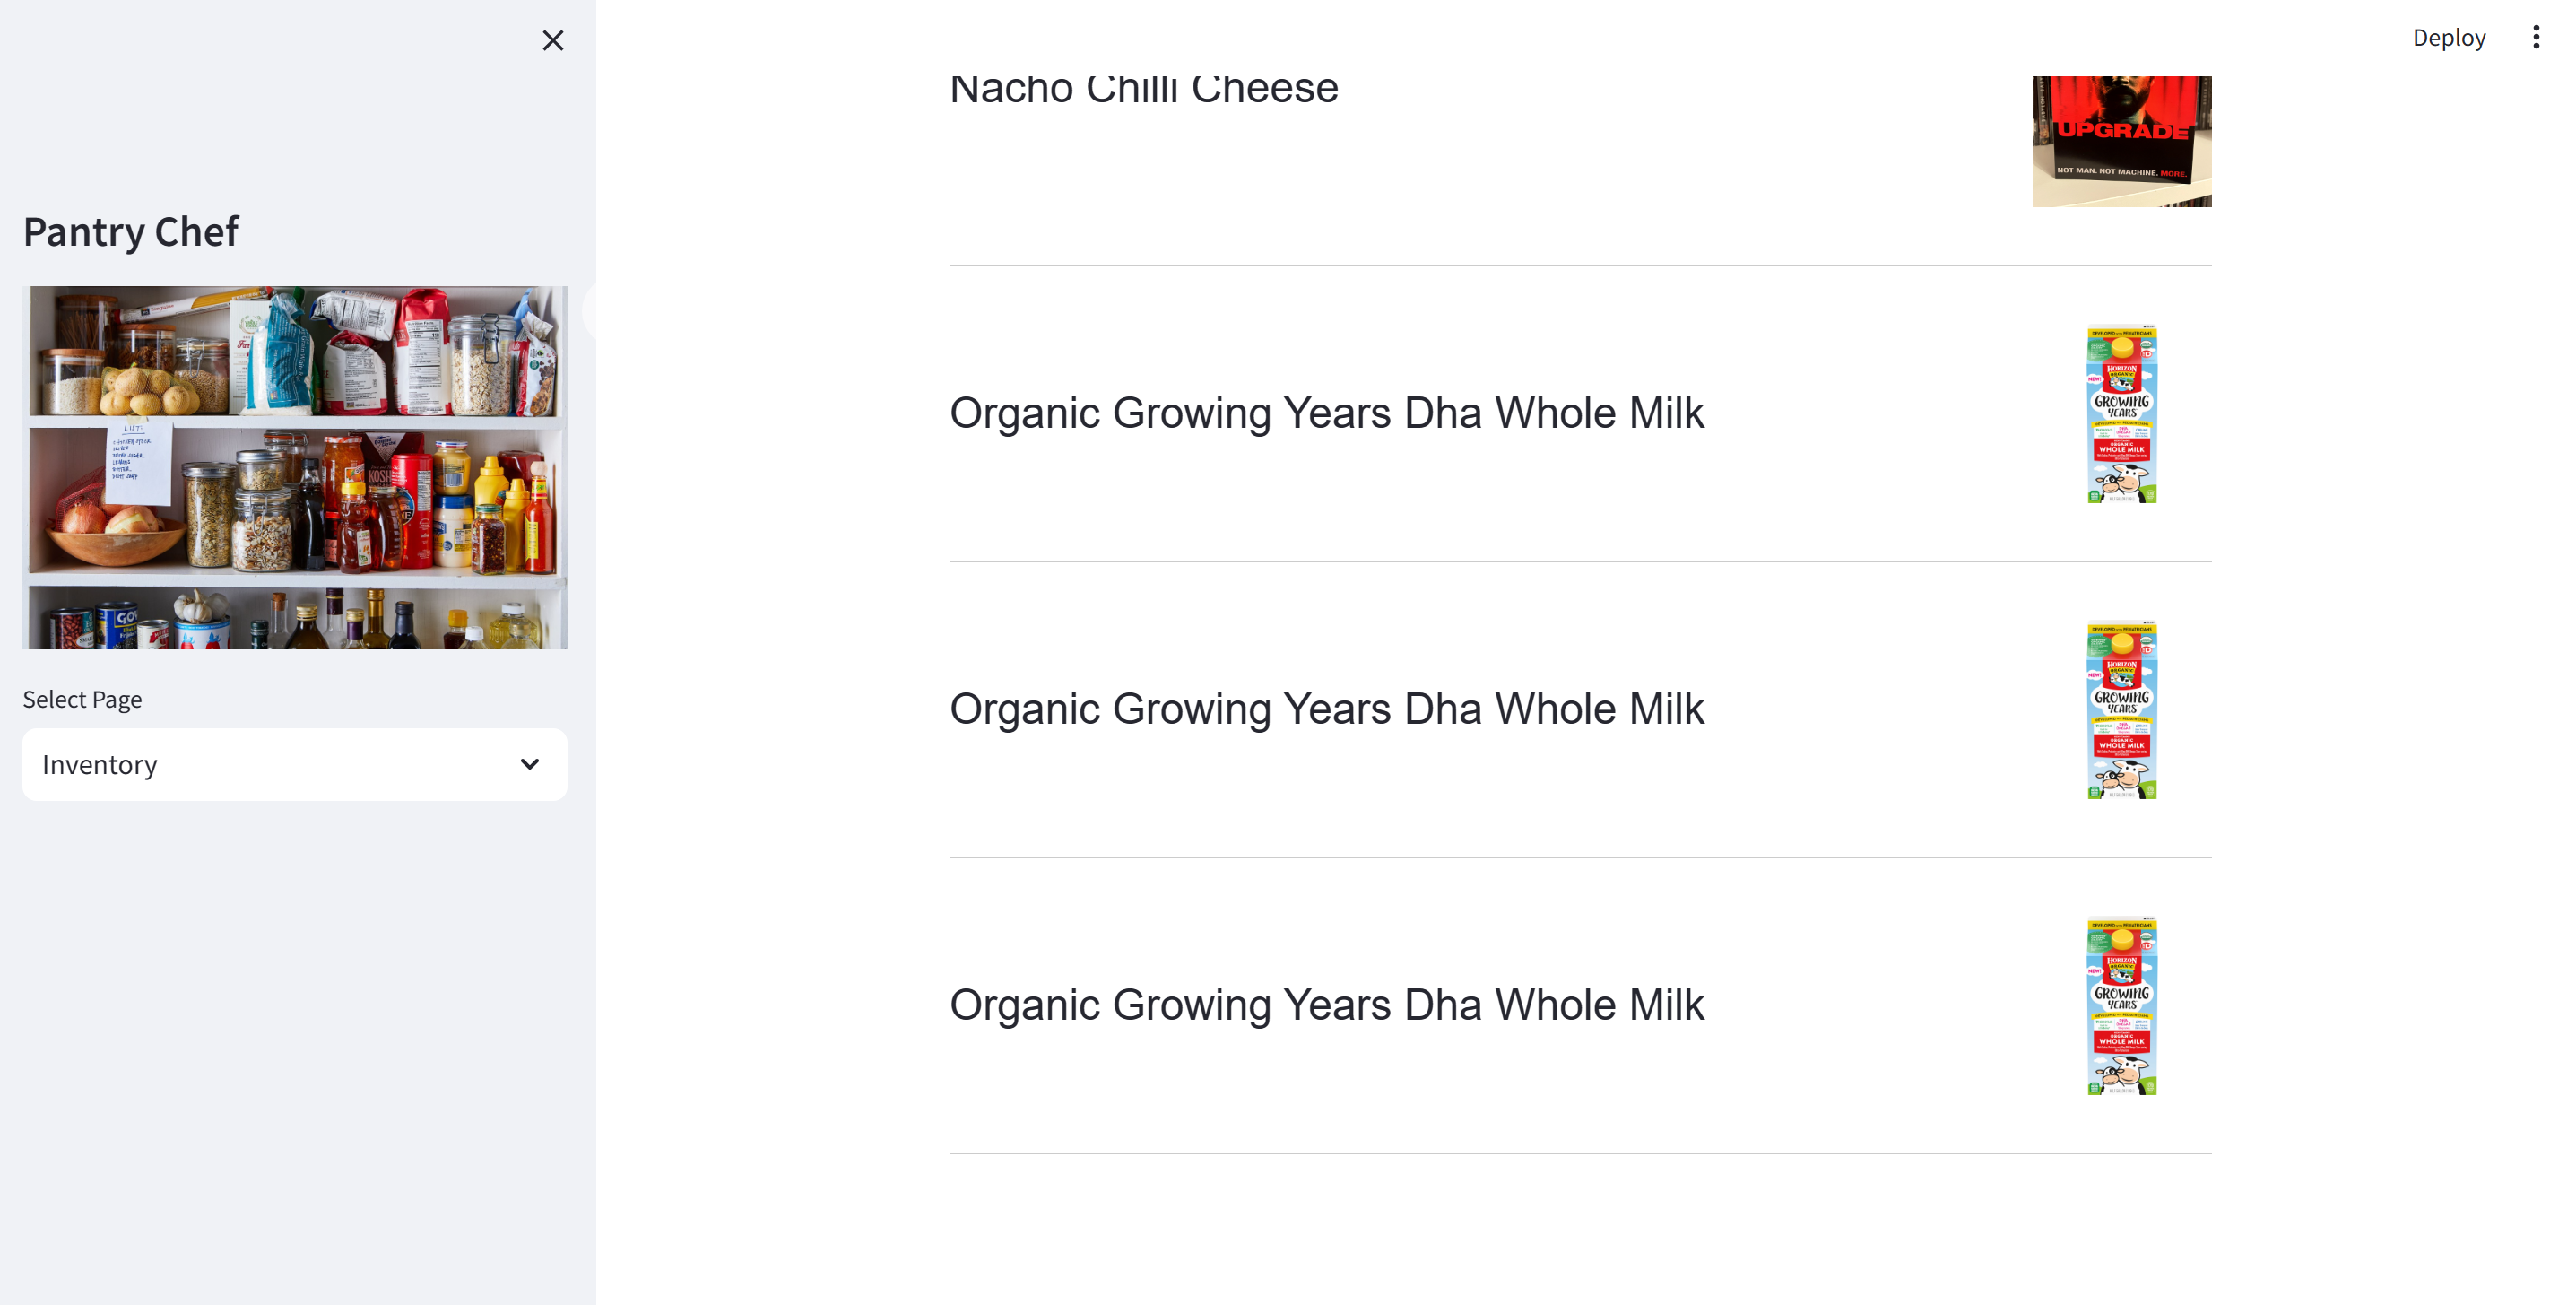
Task: Click the Select Page label
Action: [x=82, y=699]
